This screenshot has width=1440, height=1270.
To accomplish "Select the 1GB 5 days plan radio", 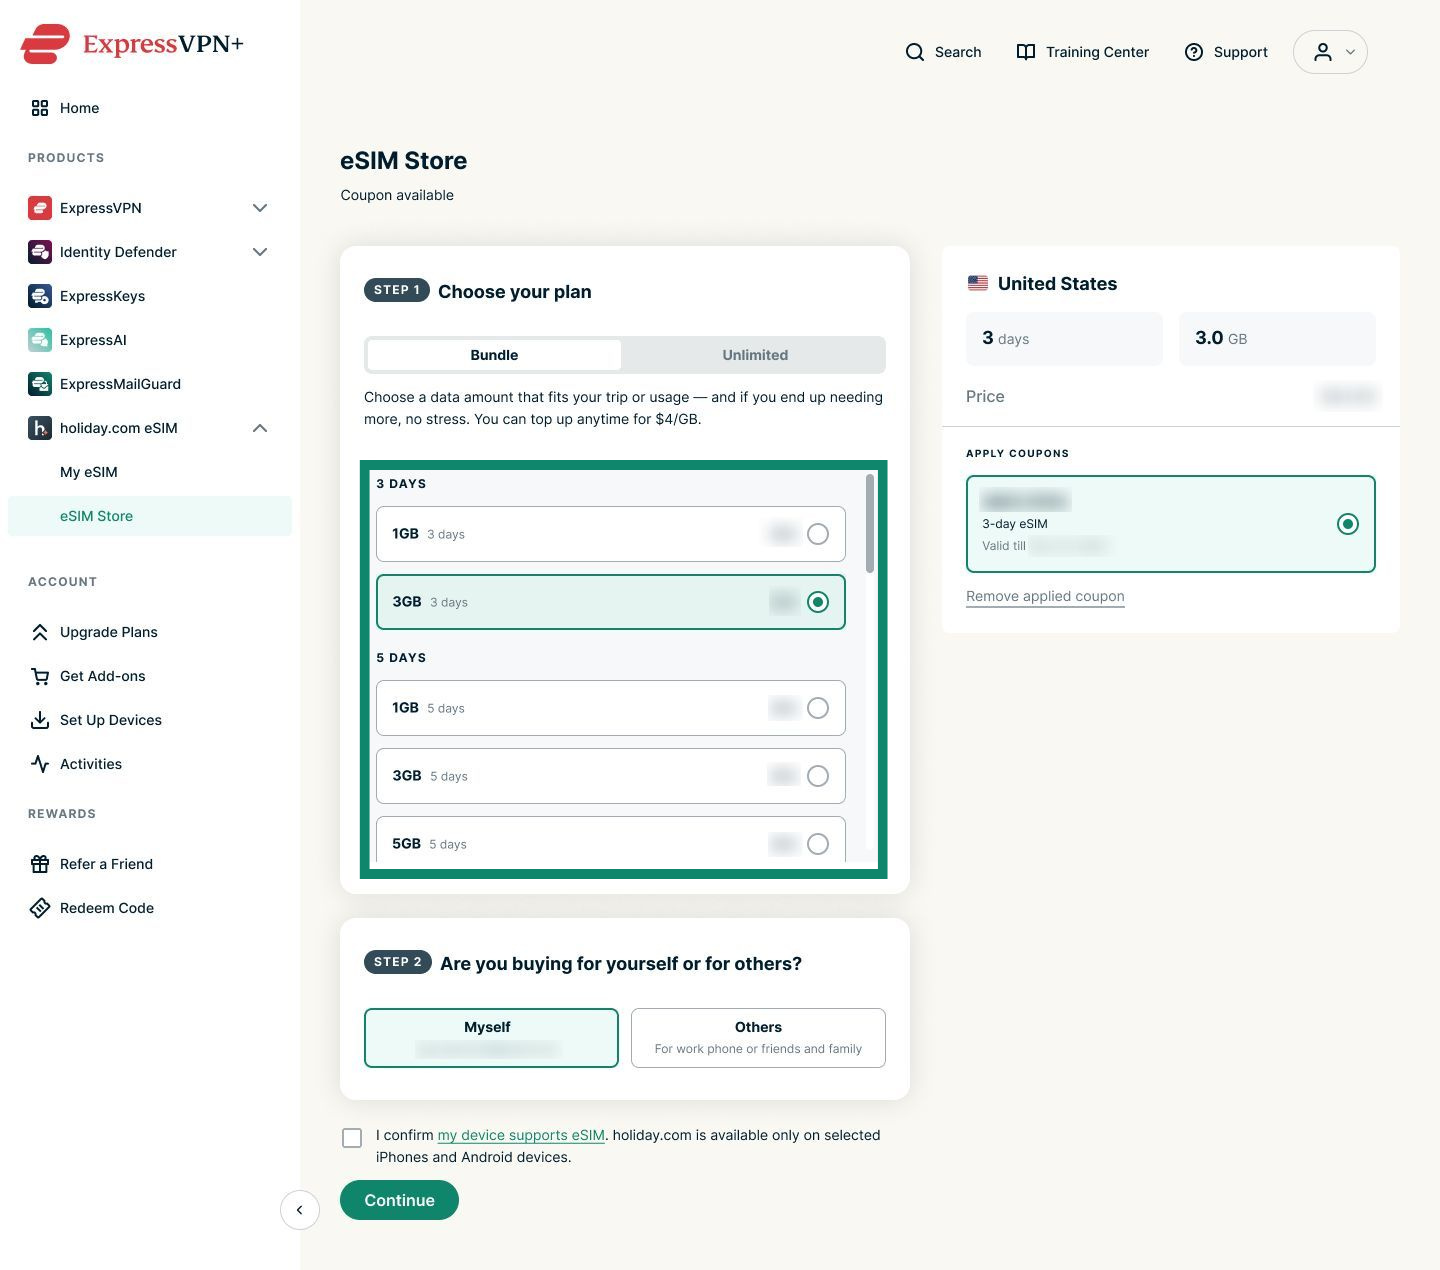I will point(818,708).
